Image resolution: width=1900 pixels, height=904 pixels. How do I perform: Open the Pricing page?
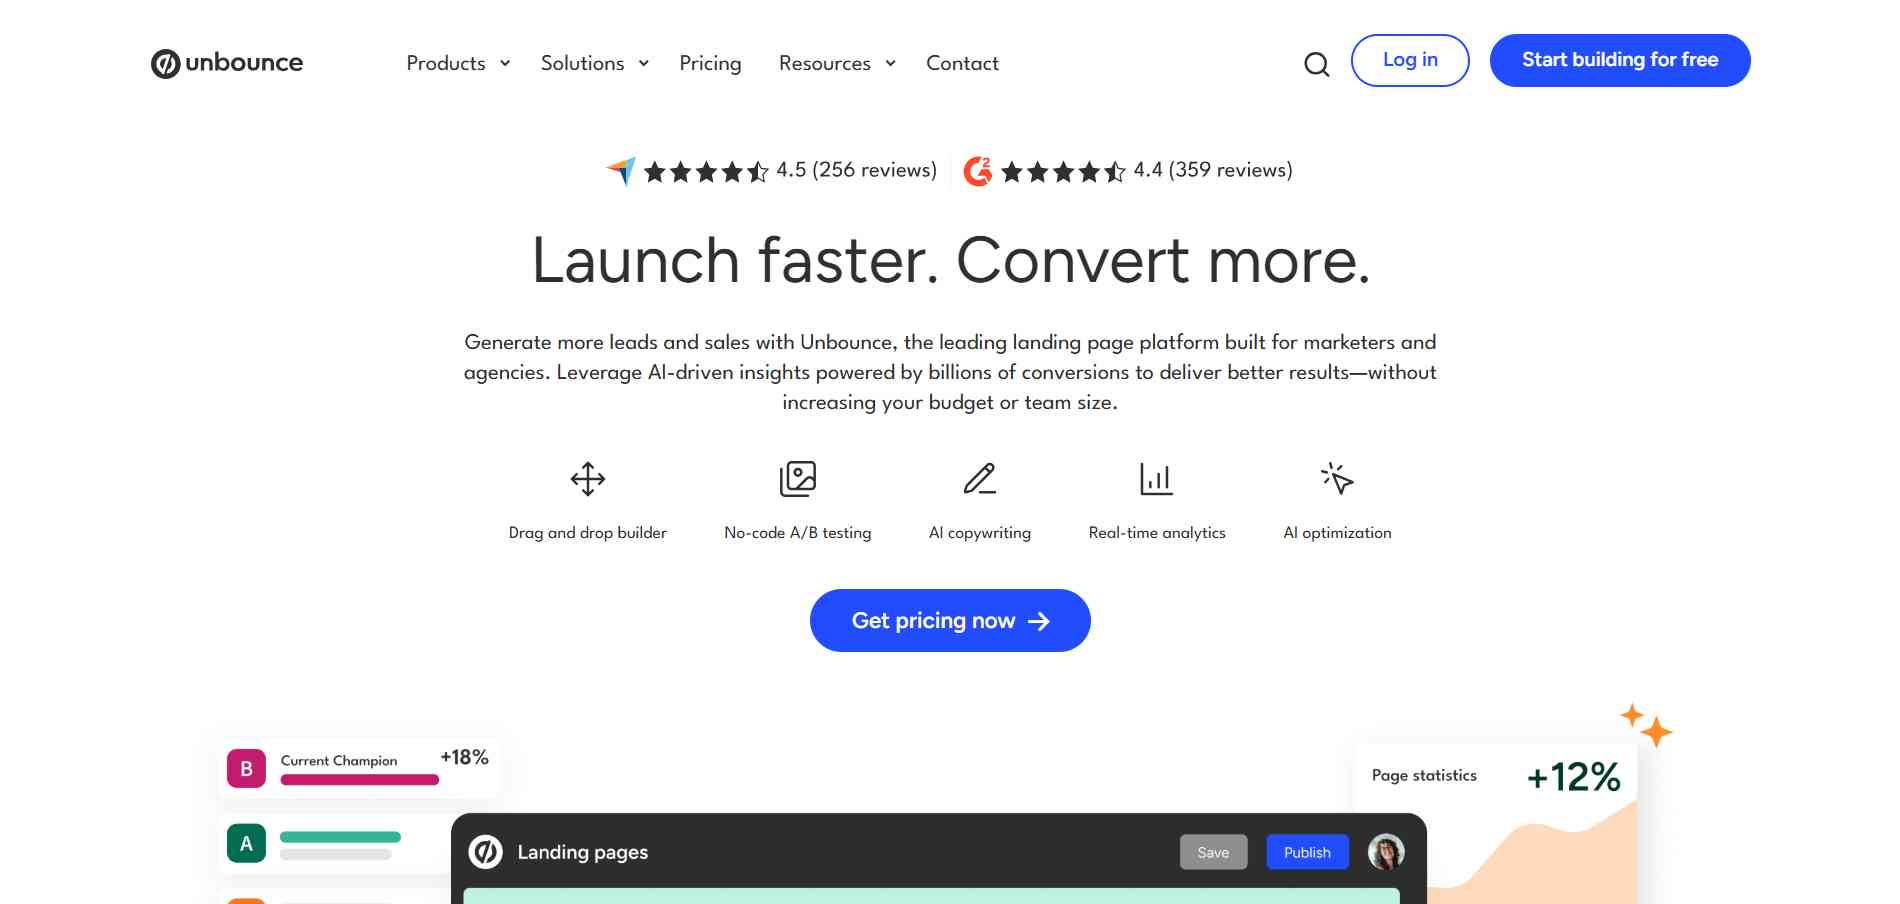tap(710, 63)
